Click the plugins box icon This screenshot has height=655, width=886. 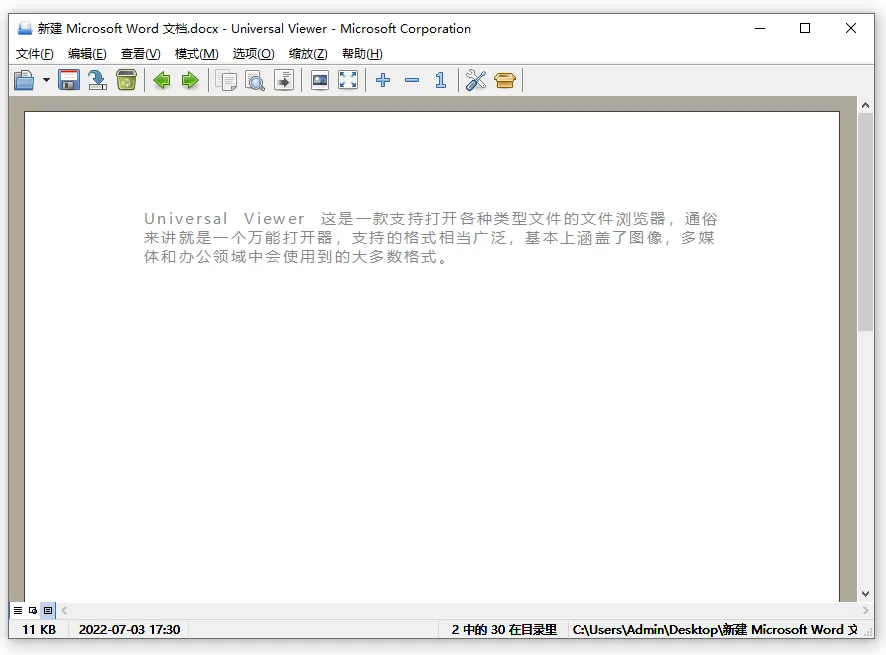tap(505, 80)
